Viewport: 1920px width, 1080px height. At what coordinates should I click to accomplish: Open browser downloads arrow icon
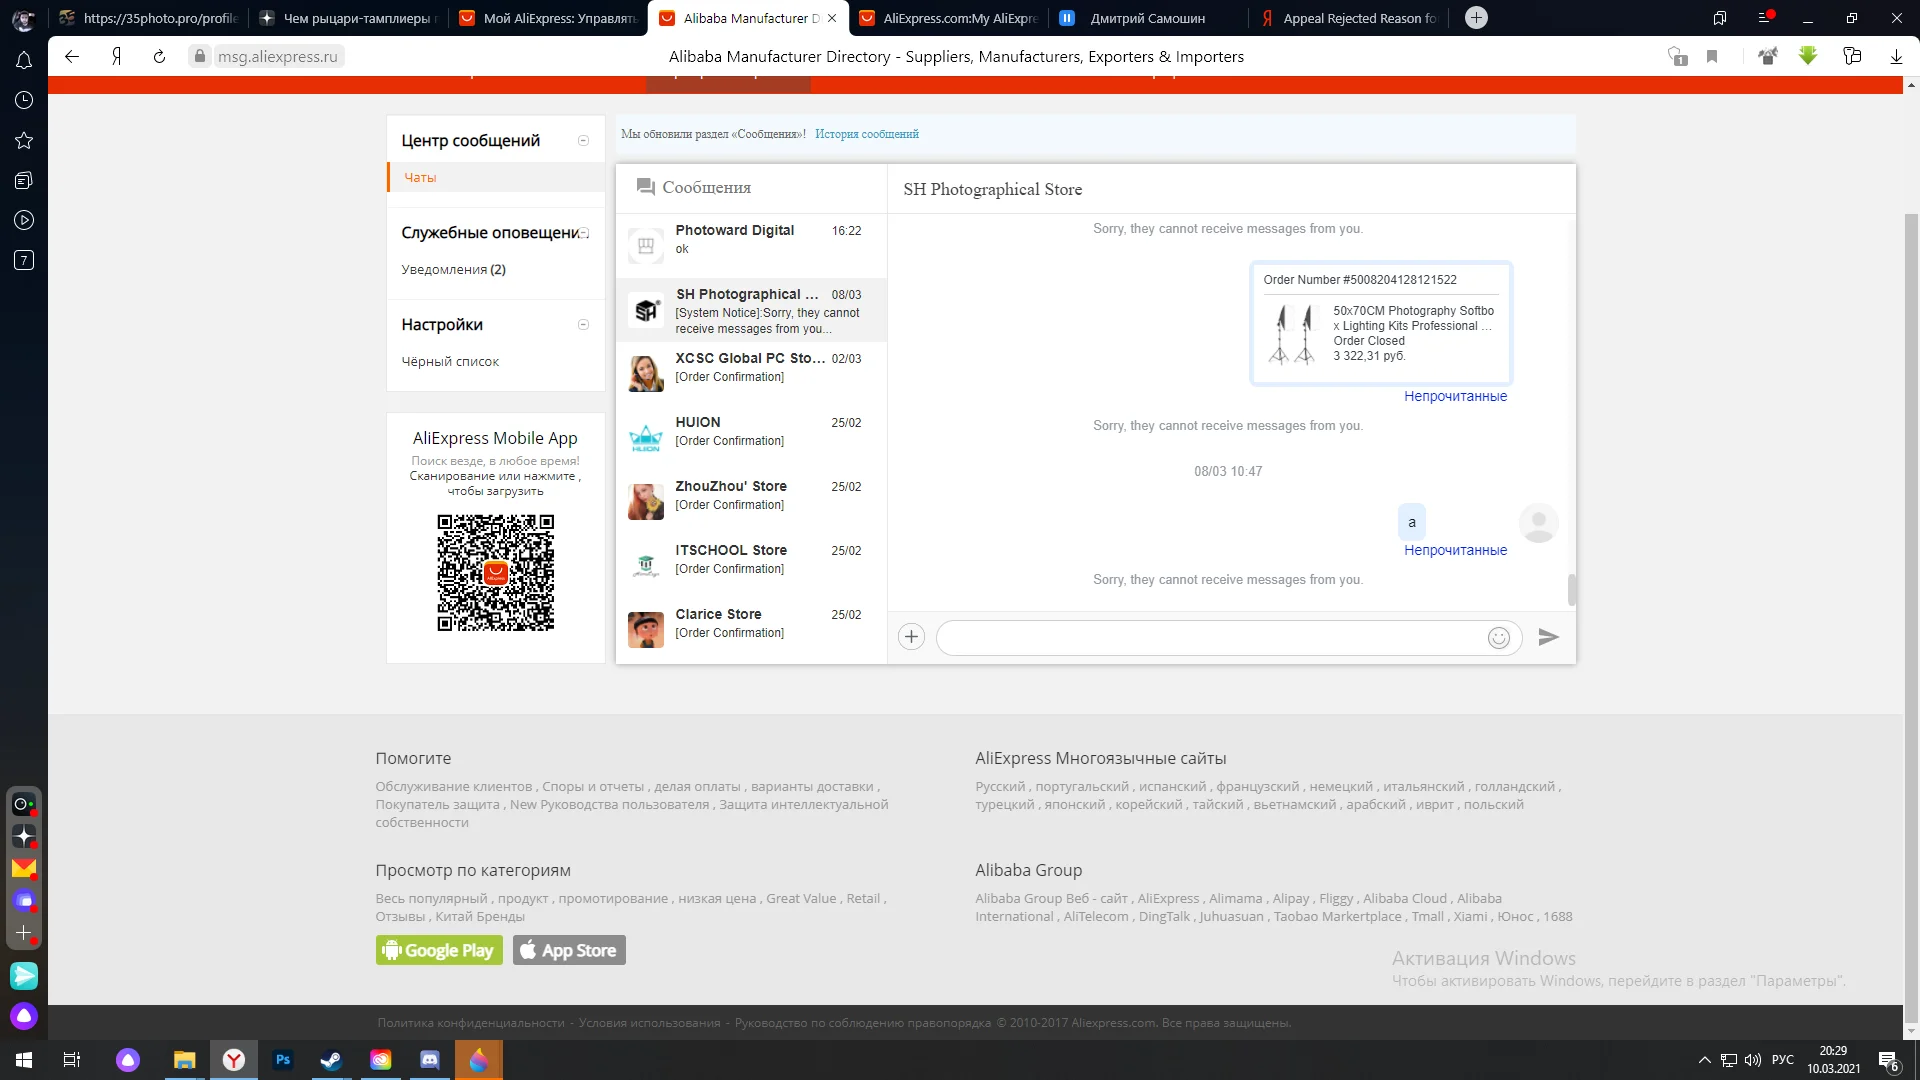[x=1896, y=57]
